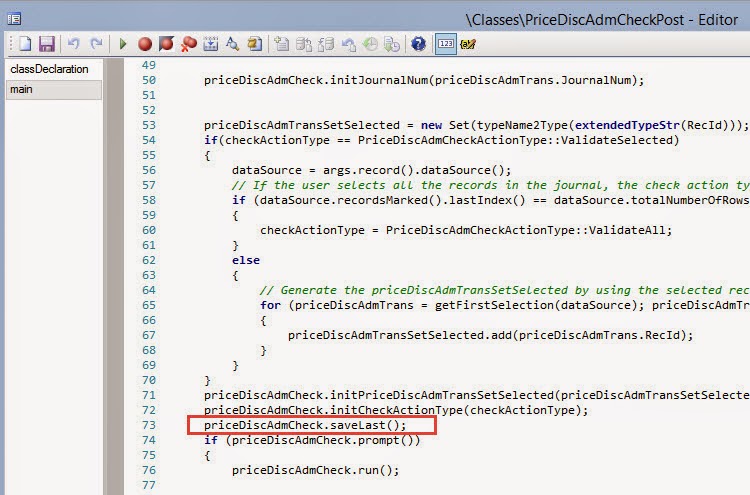
Task: Click add to version control icon
Action: (281, 44)
